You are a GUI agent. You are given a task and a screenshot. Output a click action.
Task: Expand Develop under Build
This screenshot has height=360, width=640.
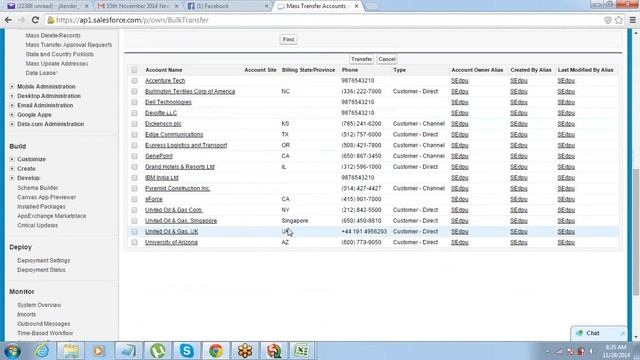coord(12,178)
